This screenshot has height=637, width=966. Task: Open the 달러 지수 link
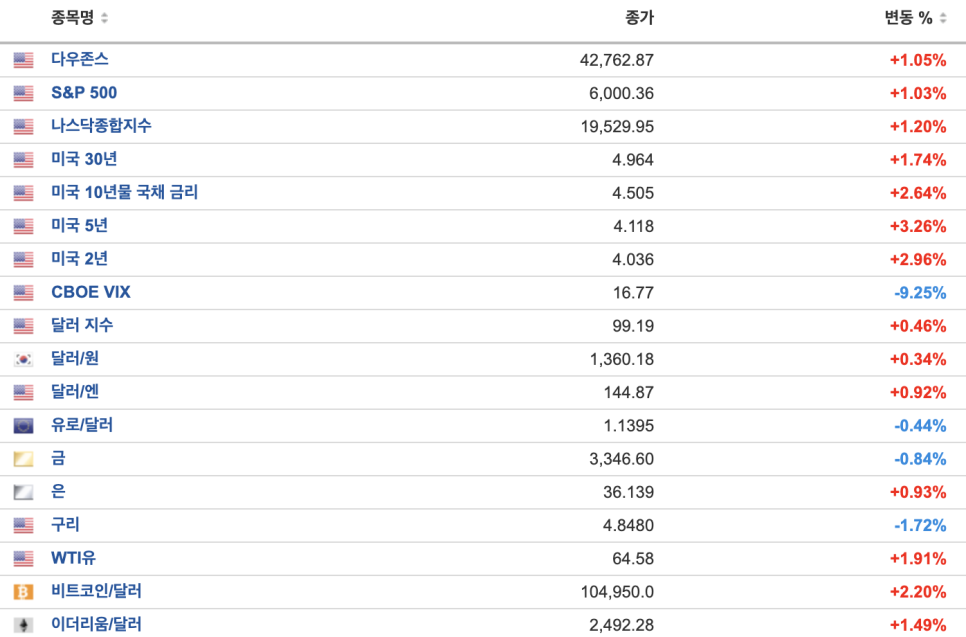tap(82, 325)
